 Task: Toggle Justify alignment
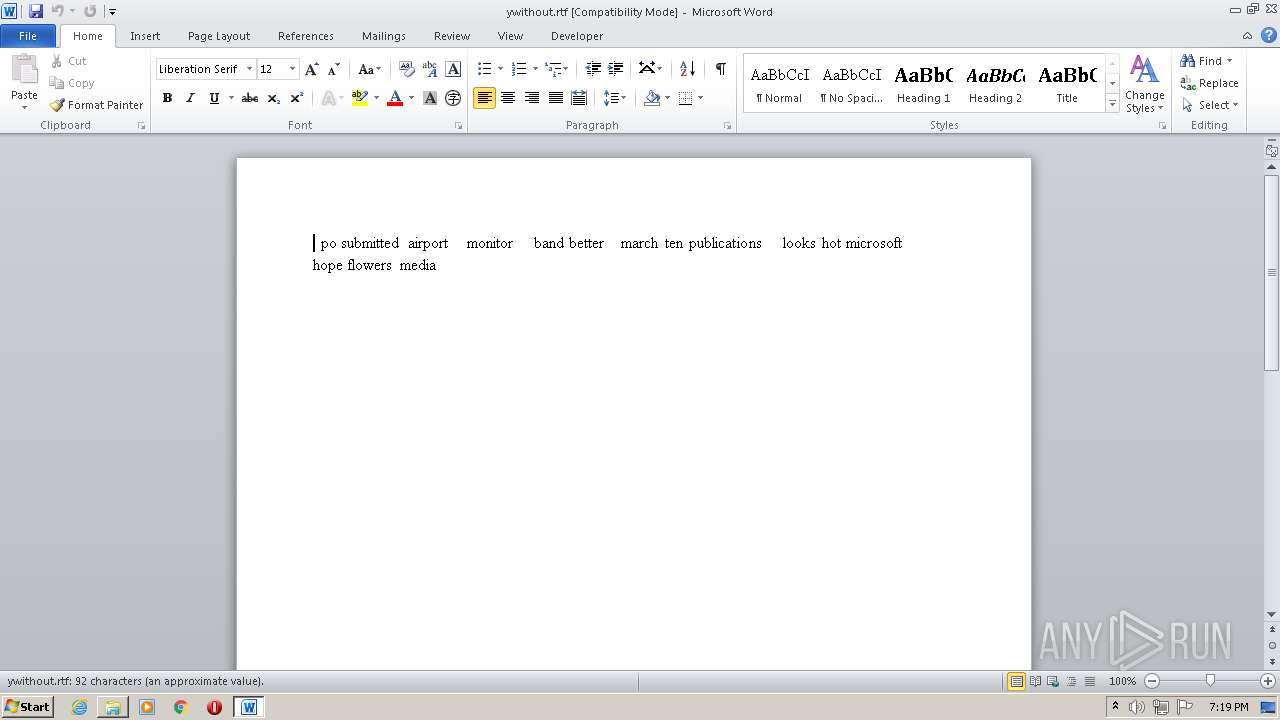[x=555, y=98]
